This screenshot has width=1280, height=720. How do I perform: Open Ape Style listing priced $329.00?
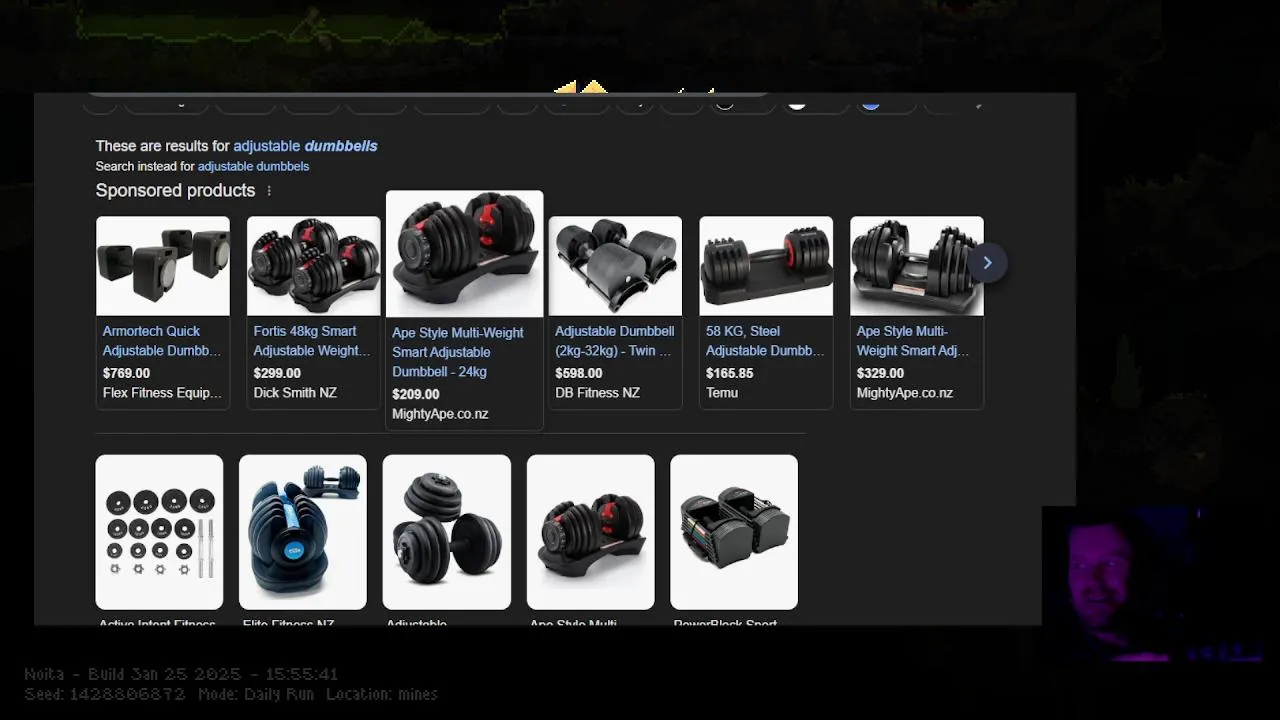[913, 341]
